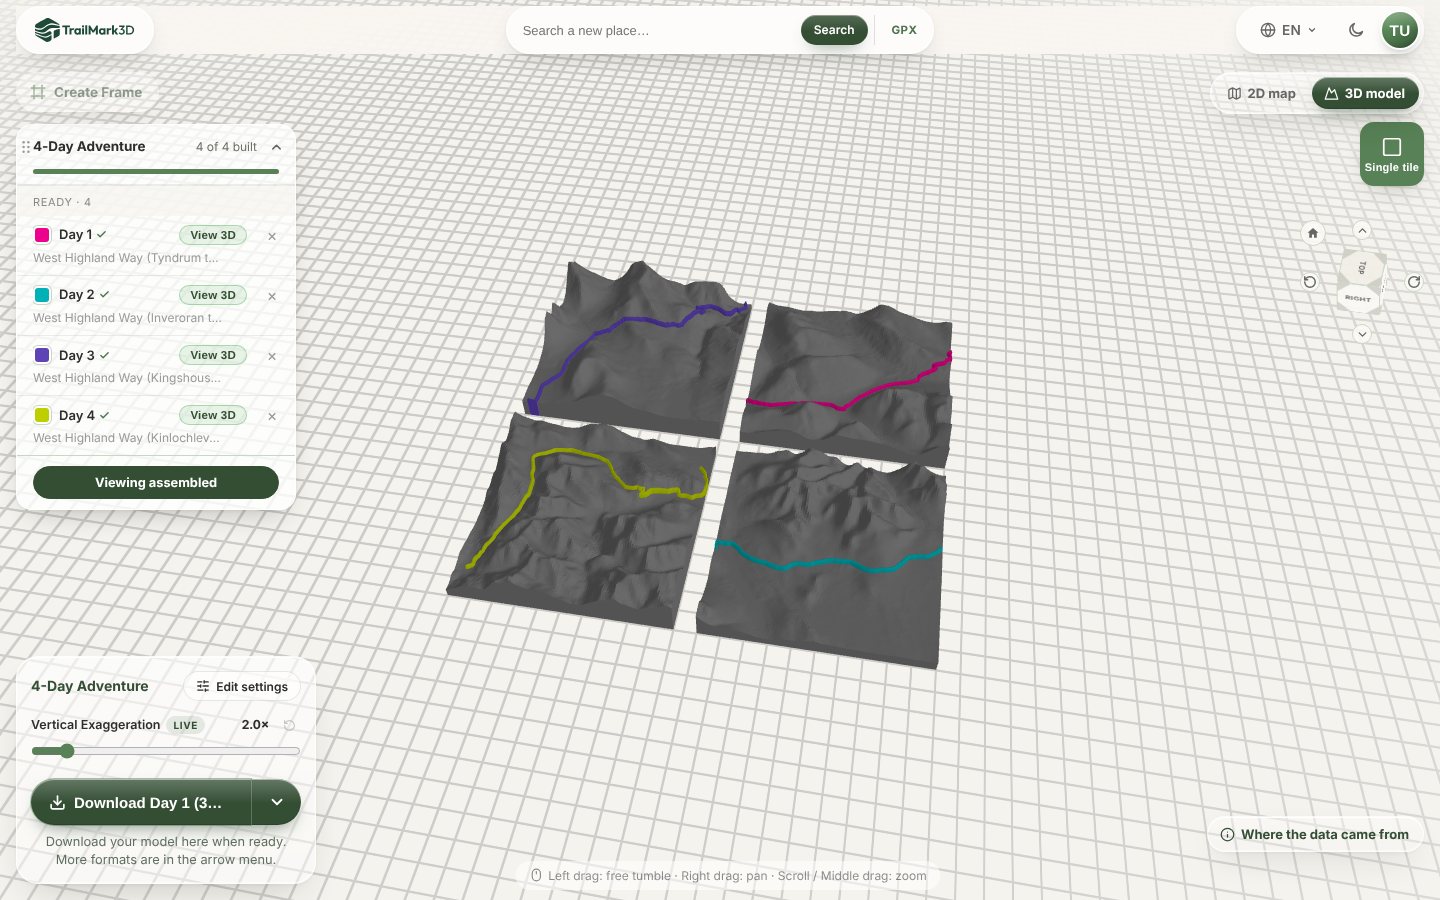1440x900 pixels.
Task: Adjust the Vertical Exaggeration slider handle
Action: [67, 751]
